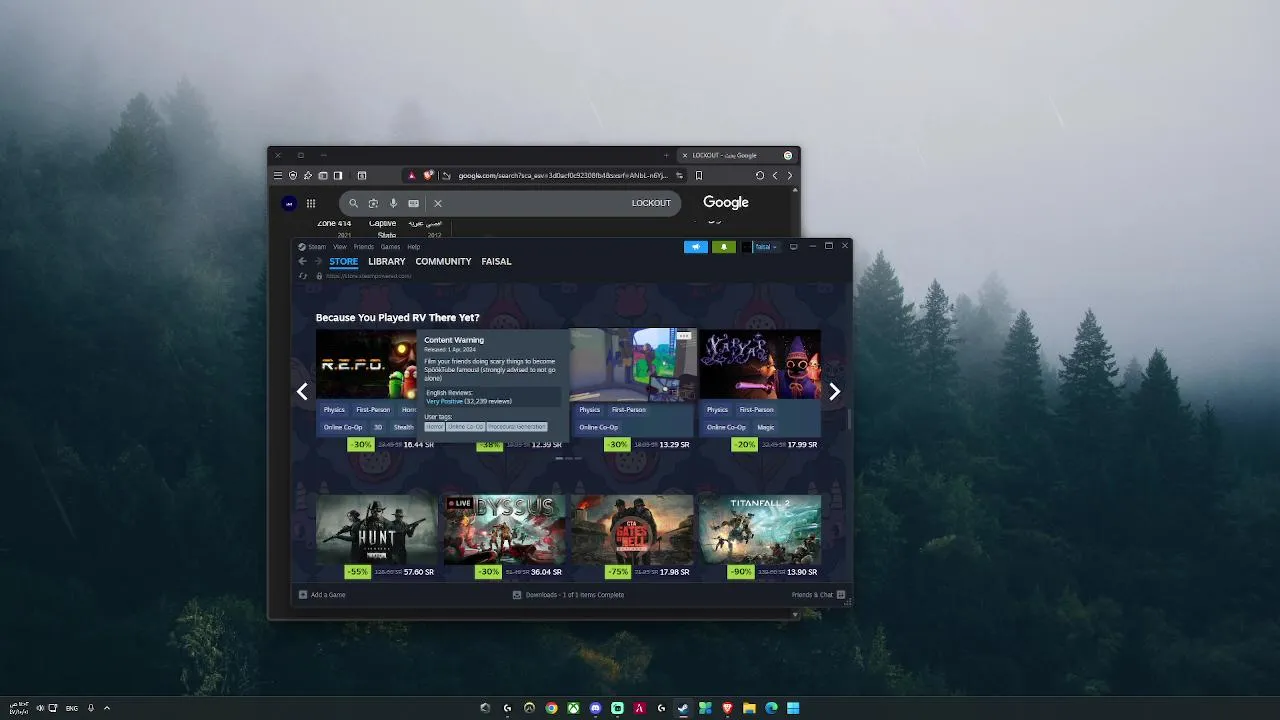Screen dimensions: 1280x720
Task: Toggle the browser sidebar panel icon
Action: (x=338, y=175)
